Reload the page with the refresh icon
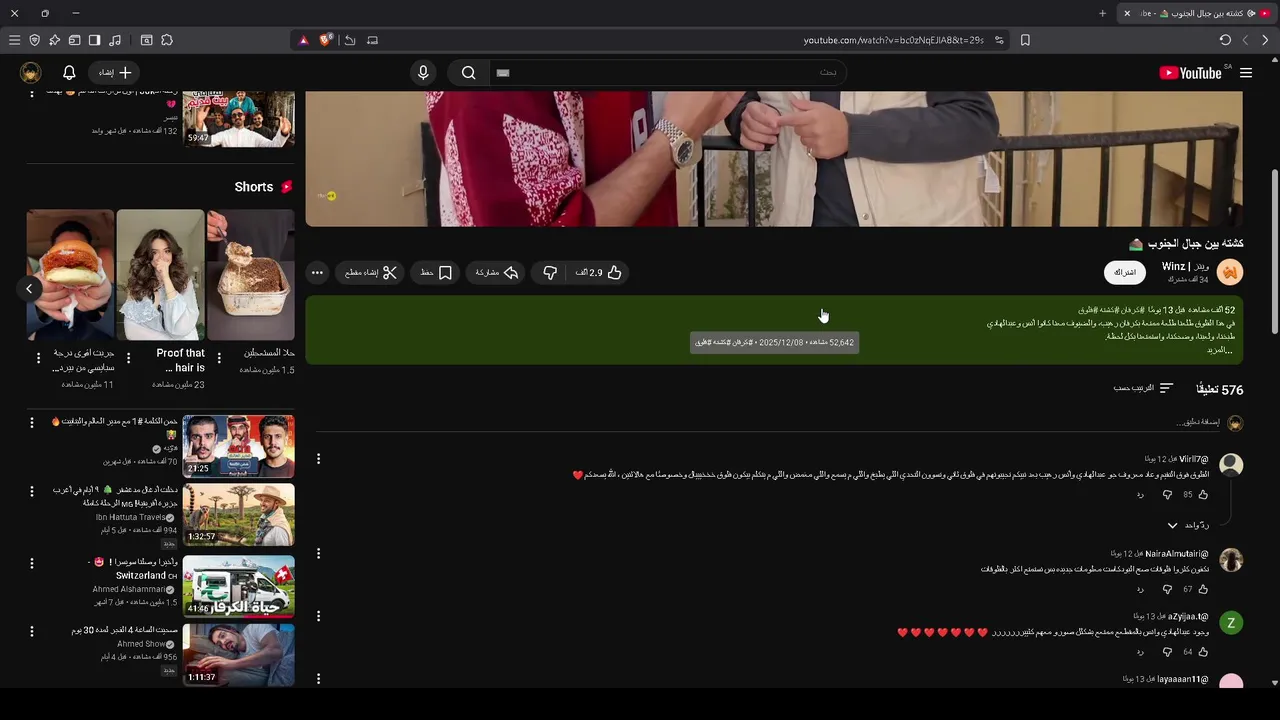This screenshot has height=720, width=1280. pyautogui.click(x=1225, y=40)
